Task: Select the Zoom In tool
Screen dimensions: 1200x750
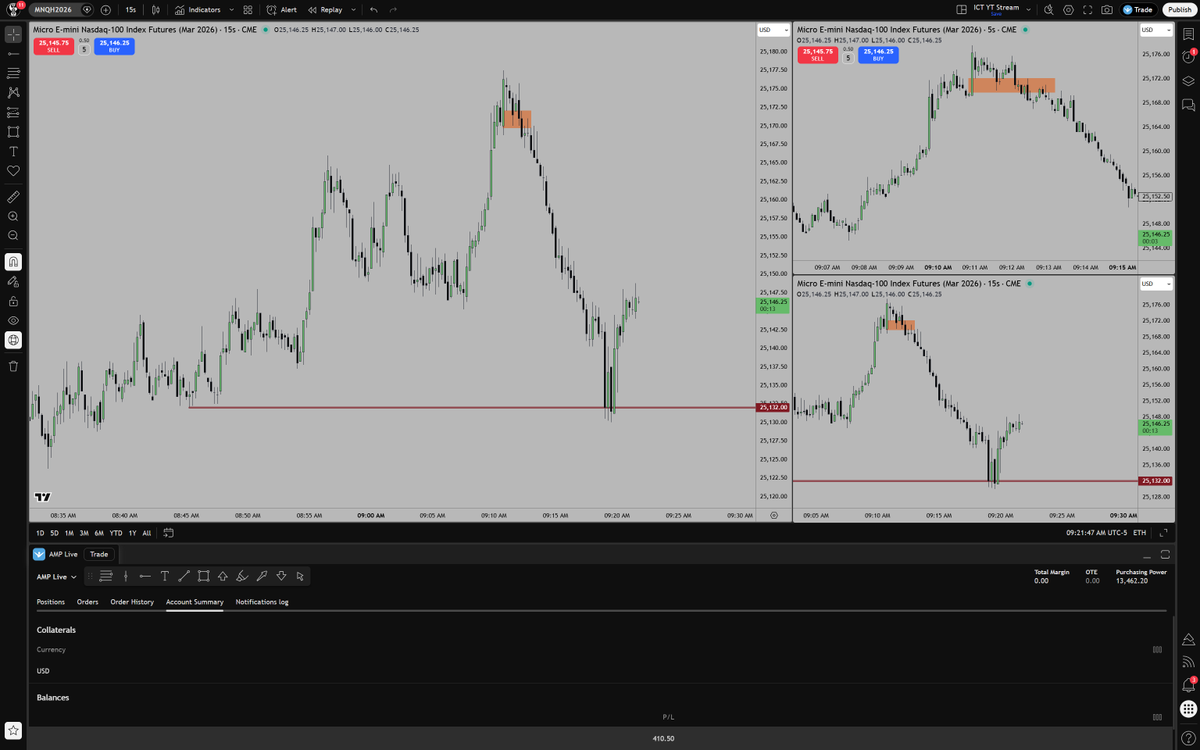Action: [x=13, y=216]
